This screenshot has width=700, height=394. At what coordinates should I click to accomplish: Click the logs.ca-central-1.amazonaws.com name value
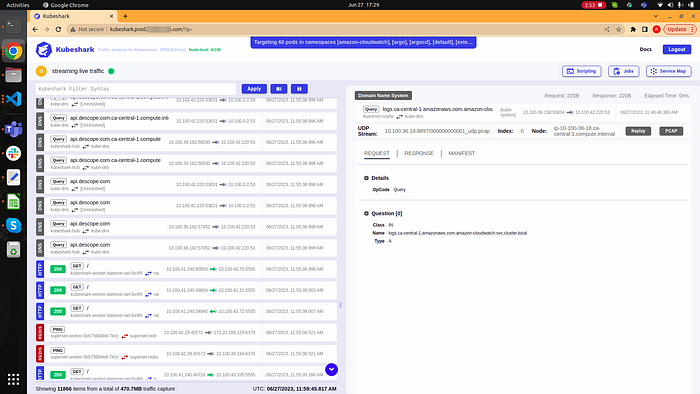point(457,233)
